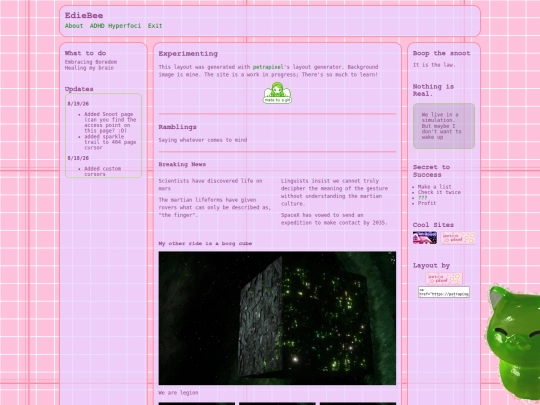Viewport: 540px width, 405px height.
Task: Click the green jelly cat figurine
Action: [513, 344]
